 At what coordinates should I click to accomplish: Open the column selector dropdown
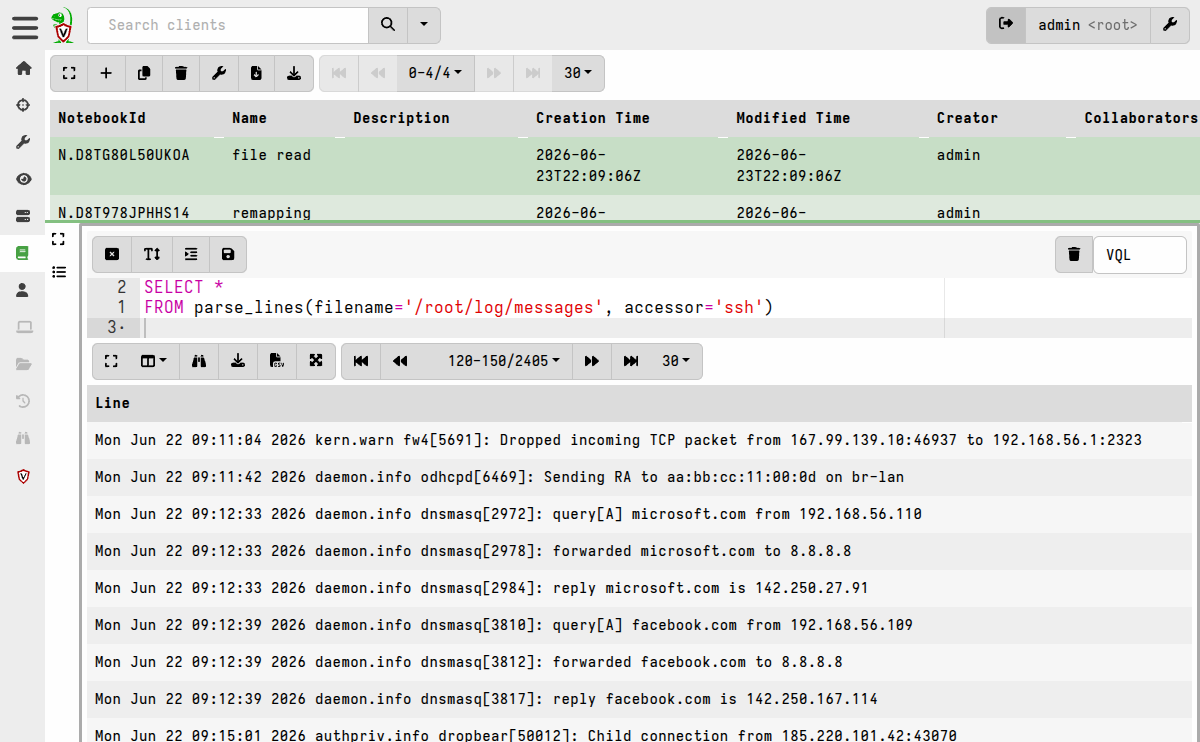154,361
